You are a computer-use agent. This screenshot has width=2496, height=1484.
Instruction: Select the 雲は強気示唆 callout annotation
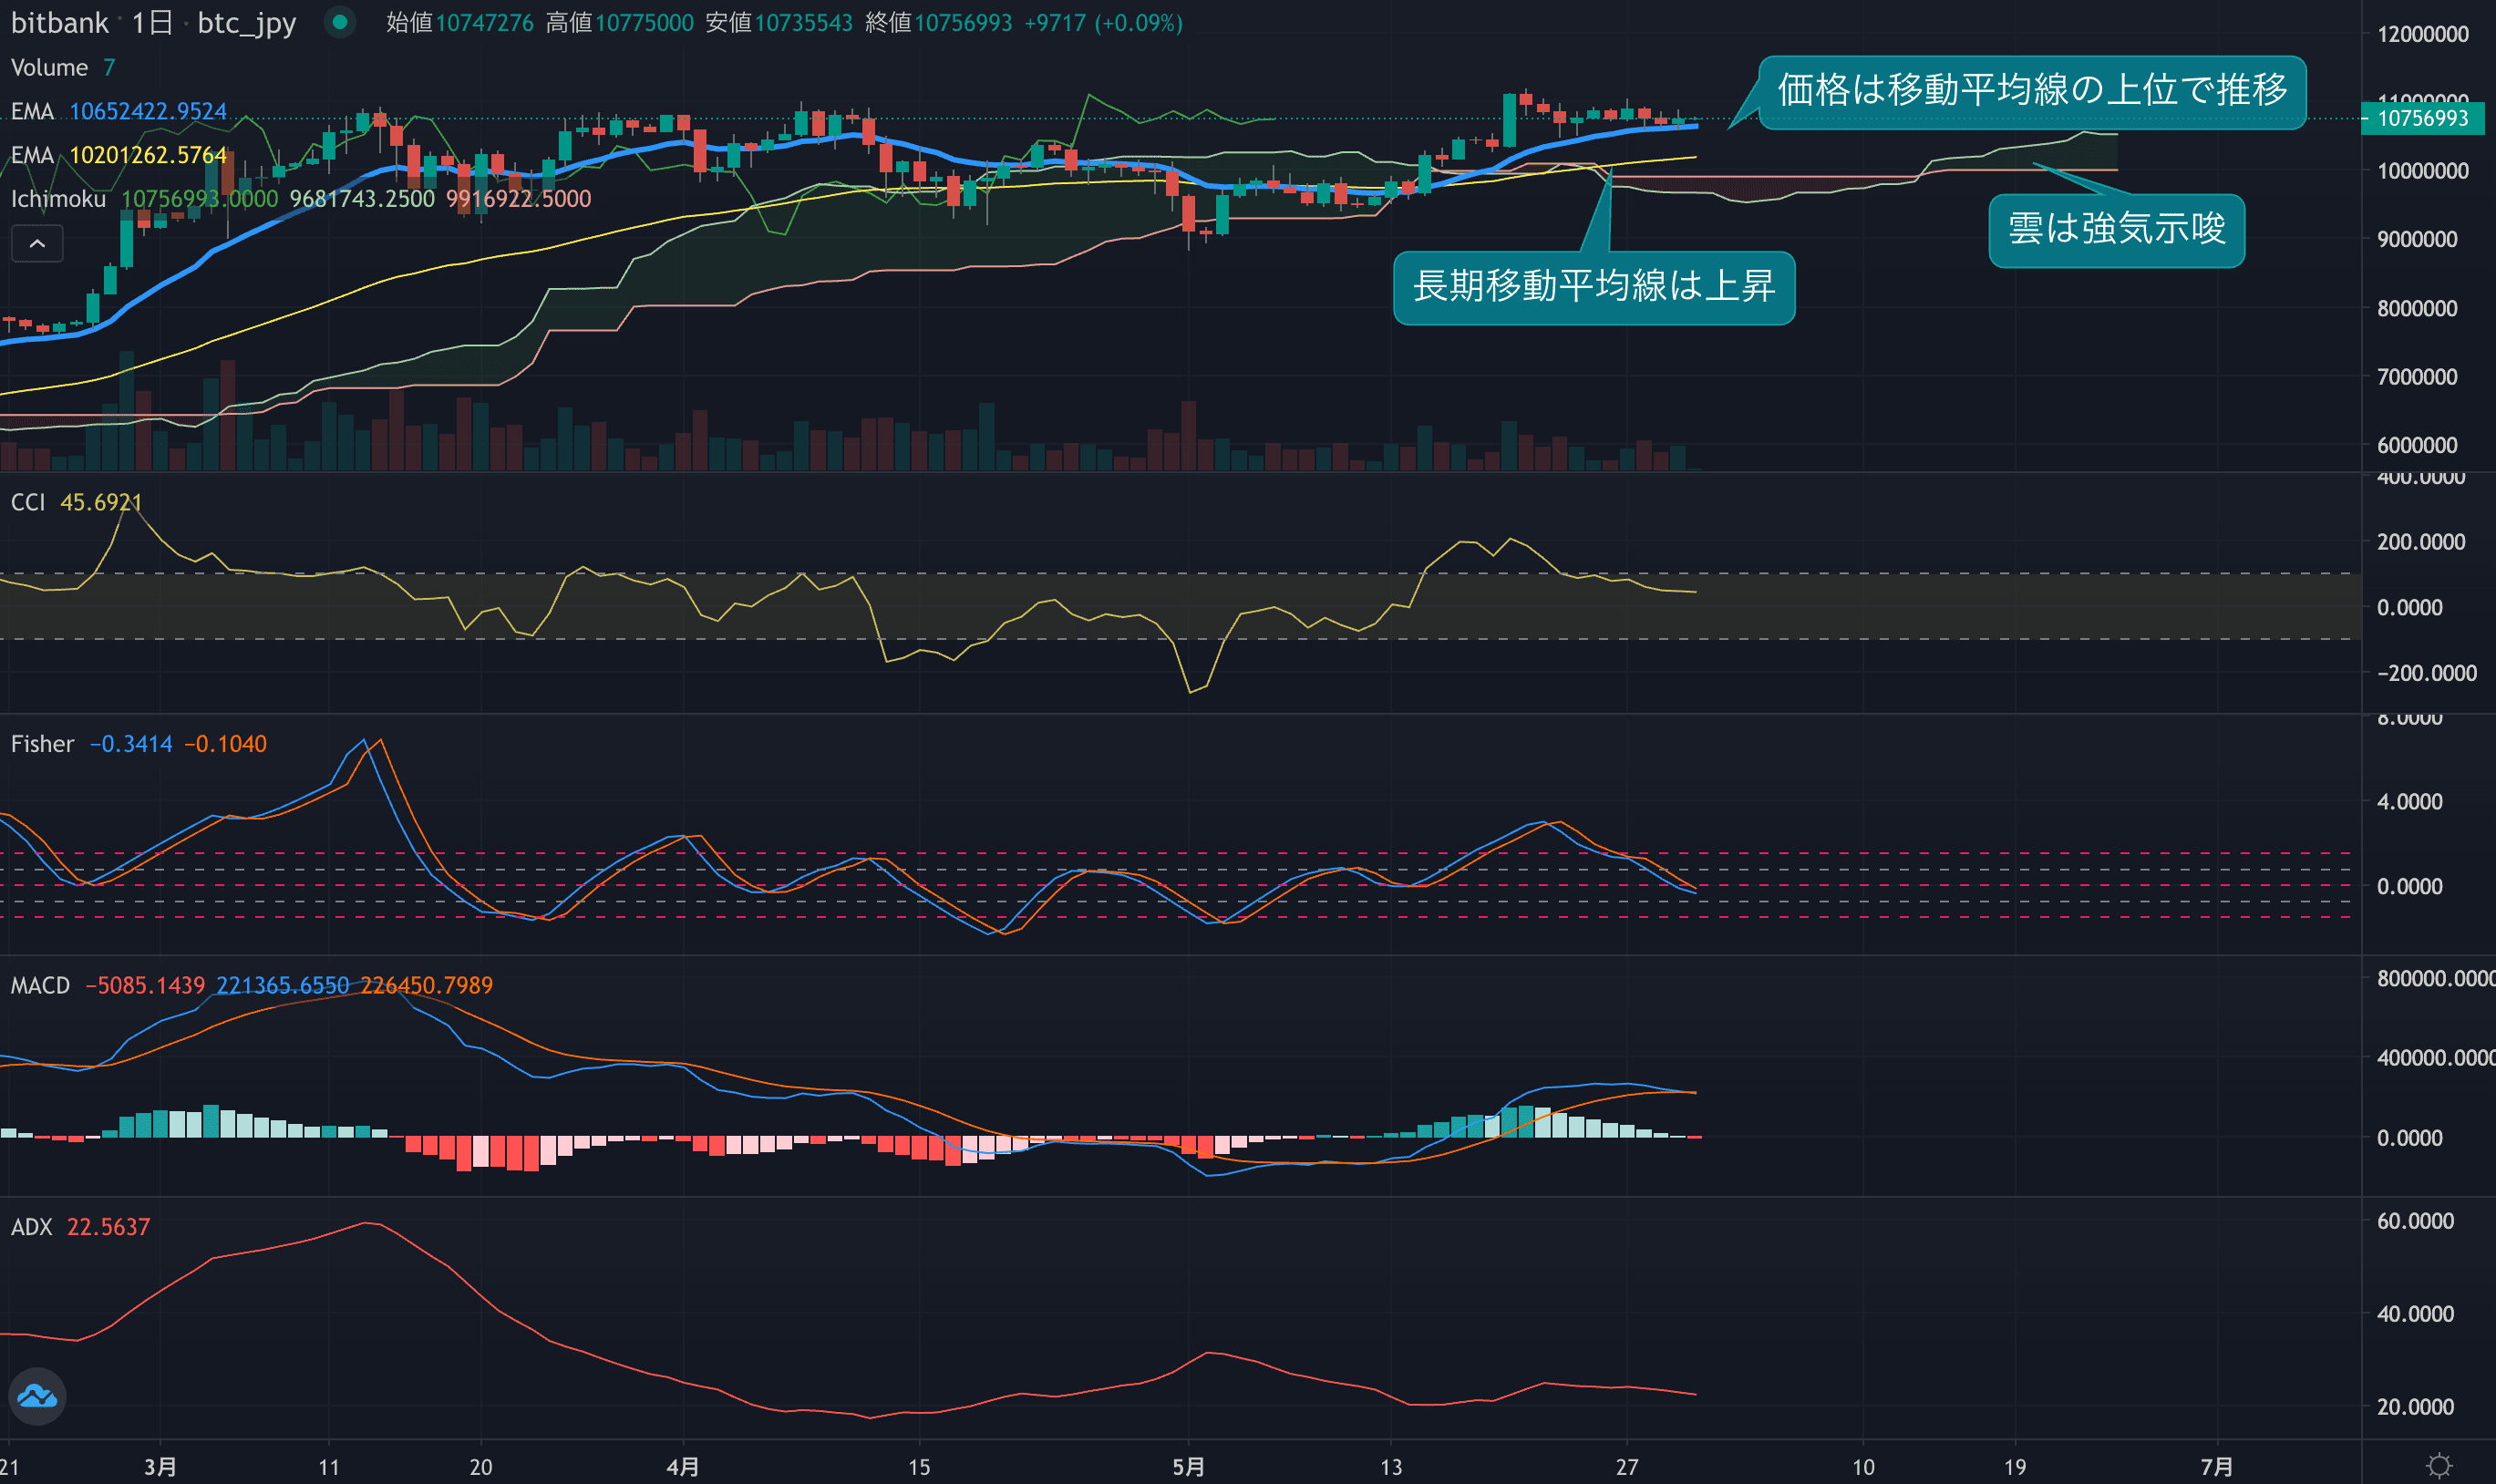click(2116, 230)
